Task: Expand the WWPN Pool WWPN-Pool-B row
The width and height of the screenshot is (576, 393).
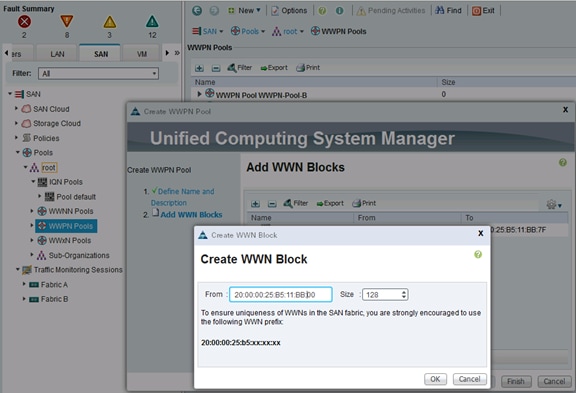Action: pyautogui.click(x=199, y=94)
